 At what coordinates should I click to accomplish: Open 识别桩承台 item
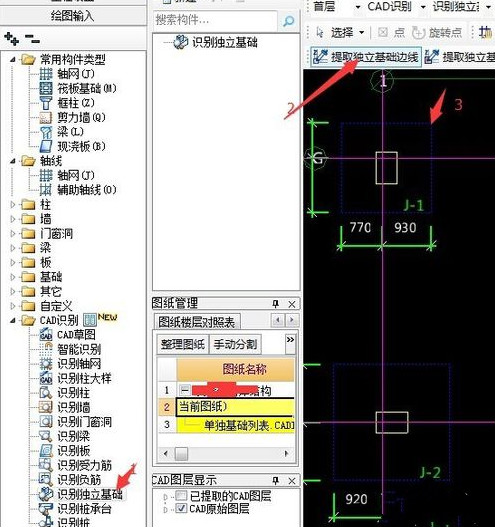(x=75, y=509)
